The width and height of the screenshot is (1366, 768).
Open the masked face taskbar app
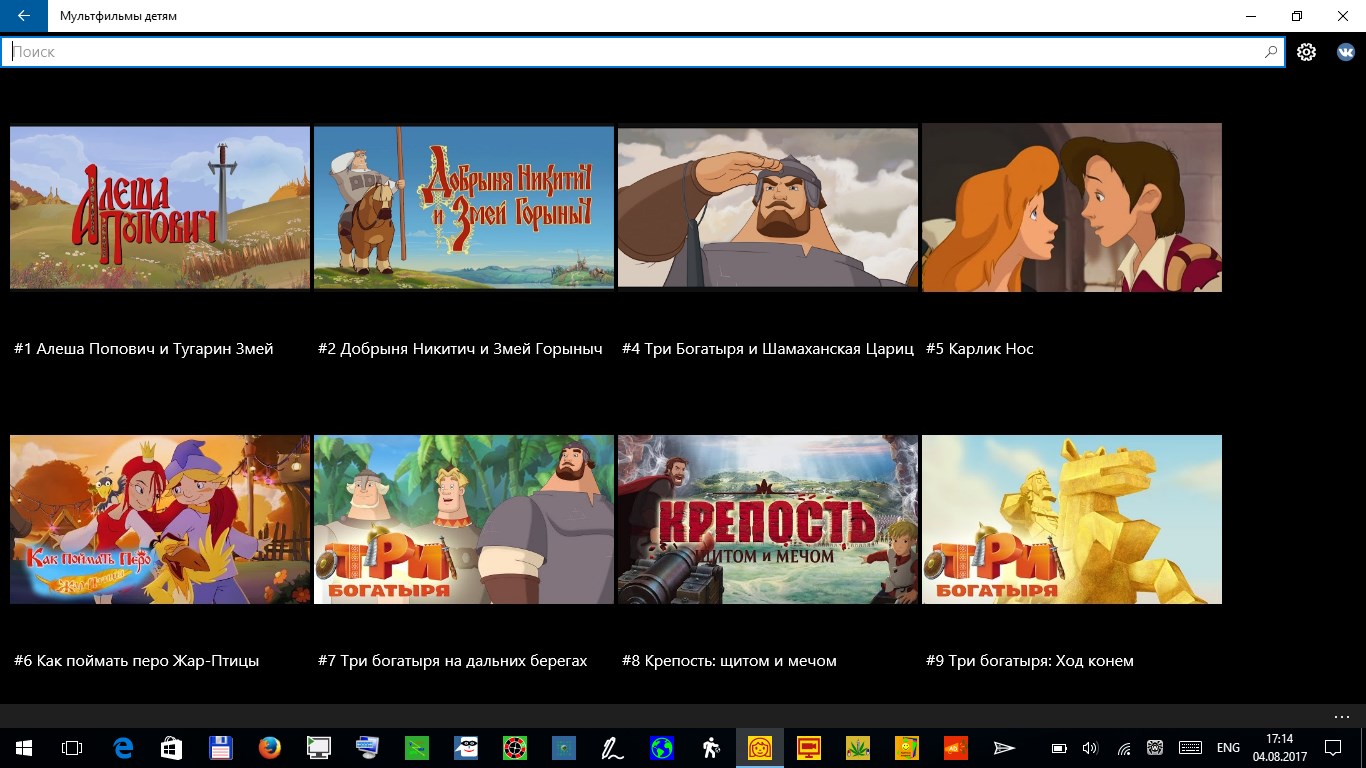(x=466, y=748)
